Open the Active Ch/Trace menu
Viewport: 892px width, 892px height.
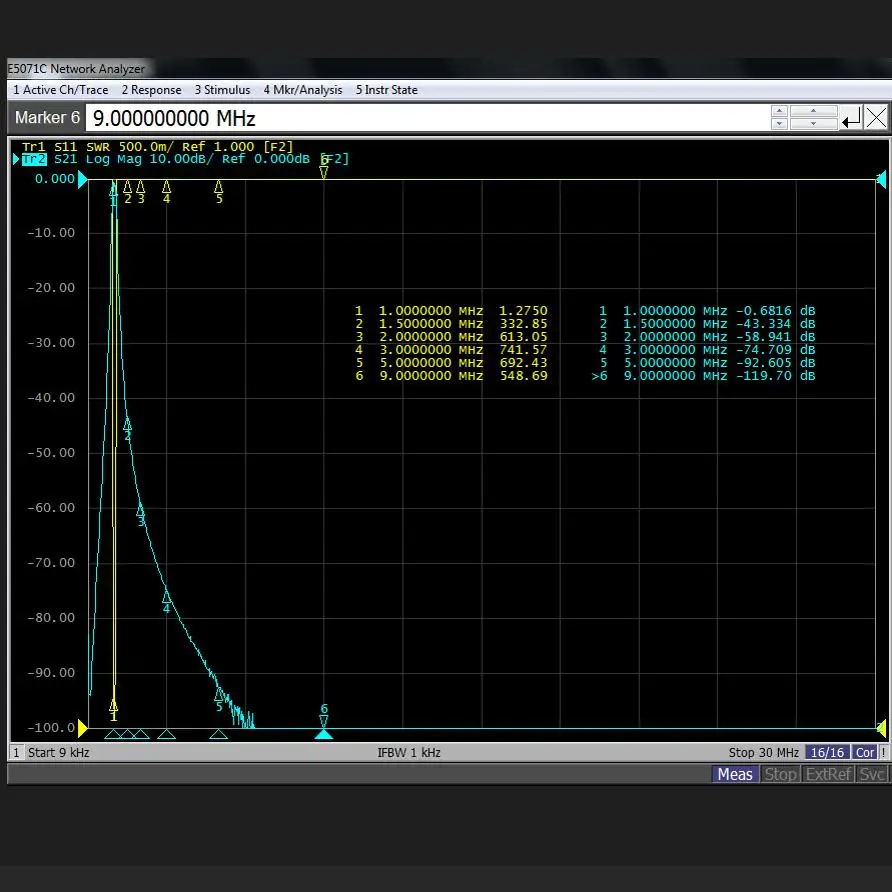click(60, 90)
